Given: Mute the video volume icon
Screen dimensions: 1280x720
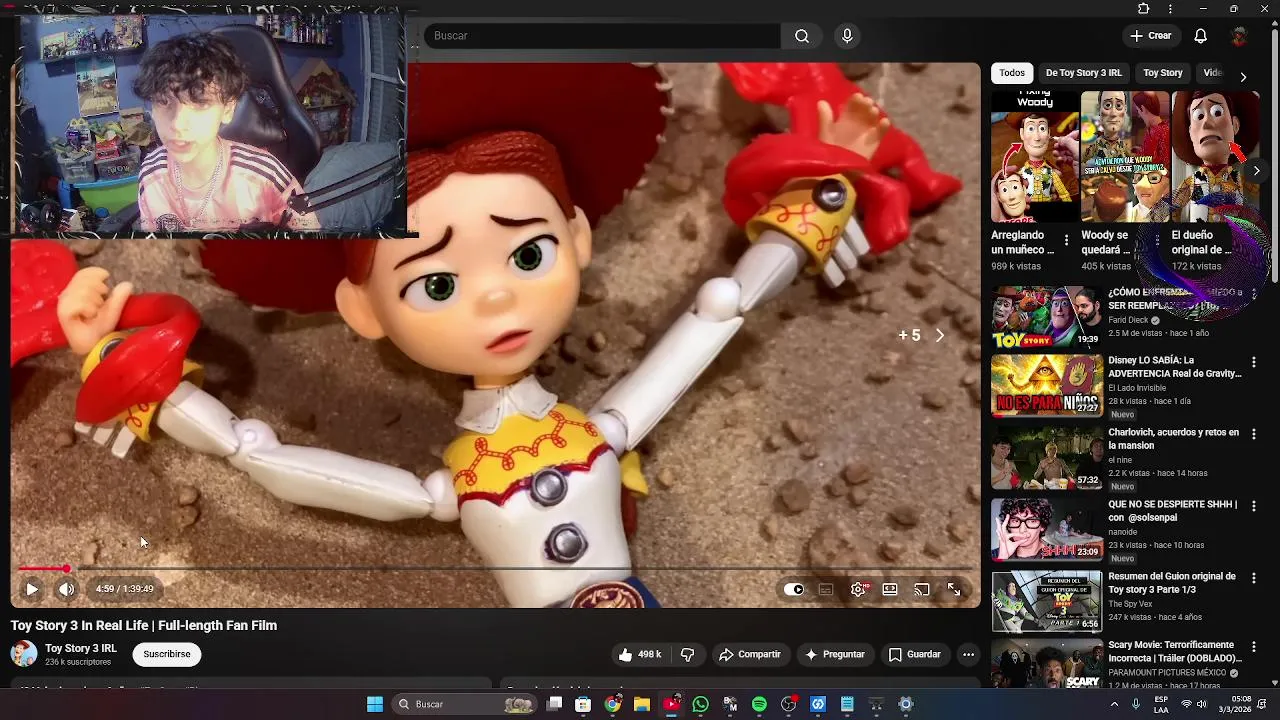Looking at the screenshot, I should (66, 589).
